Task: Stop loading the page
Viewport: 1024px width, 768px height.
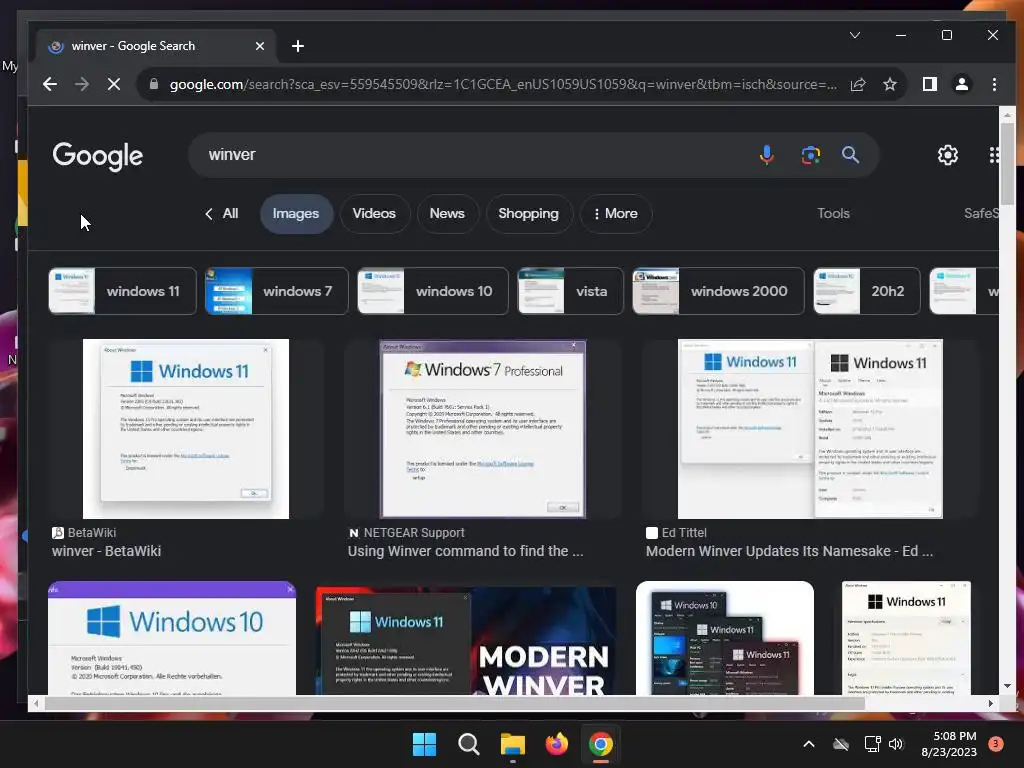Action: 114,84
